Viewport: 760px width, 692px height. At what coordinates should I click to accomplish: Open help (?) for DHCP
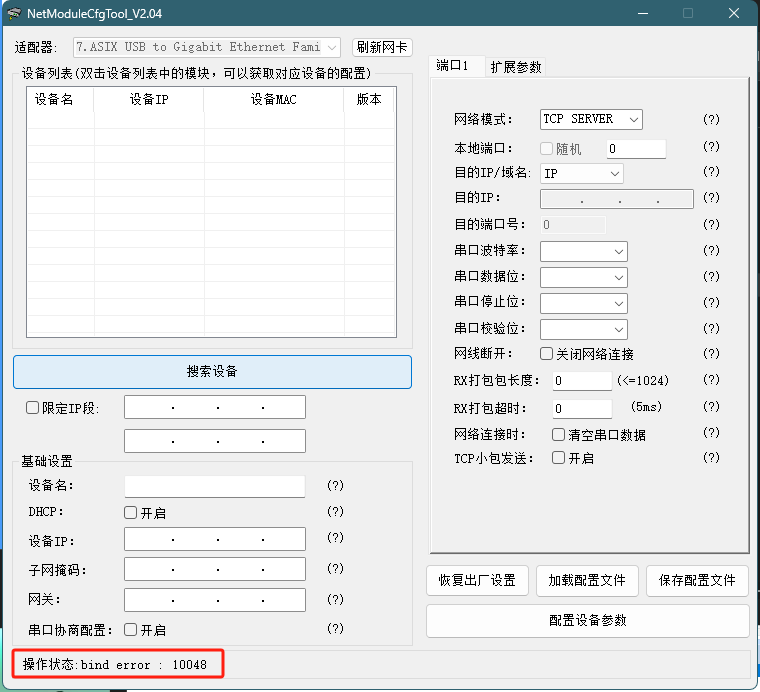[x=335, y=512]
